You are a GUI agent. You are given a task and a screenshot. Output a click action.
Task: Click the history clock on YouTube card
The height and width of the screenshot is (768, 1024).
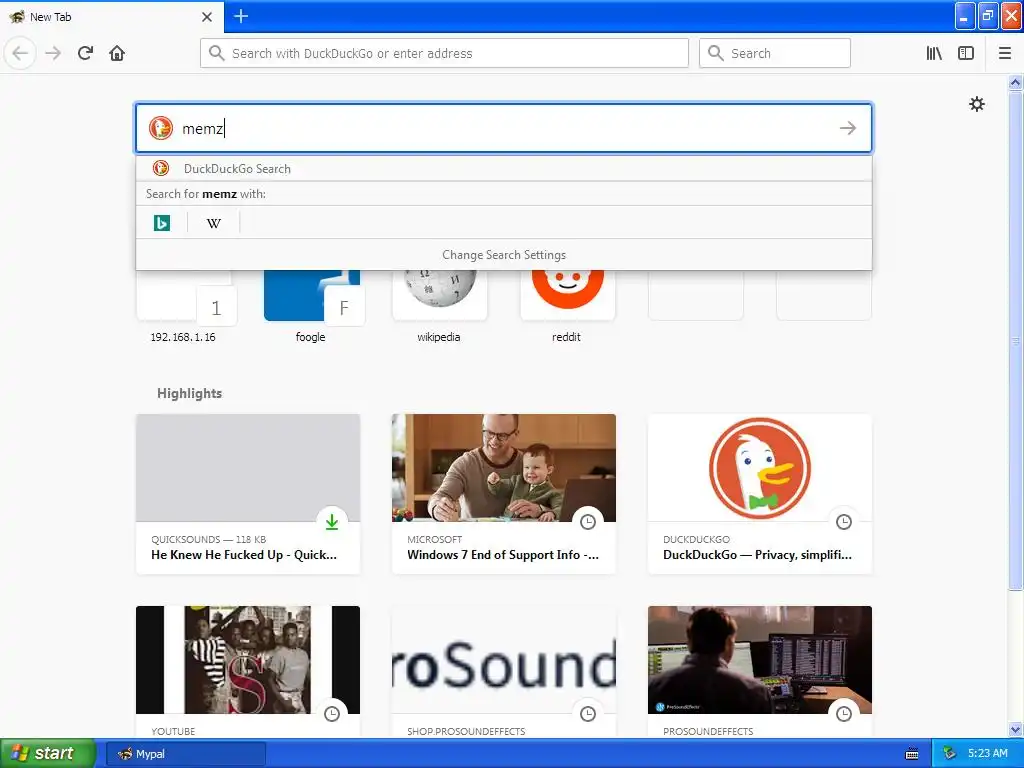coord(332,714)
